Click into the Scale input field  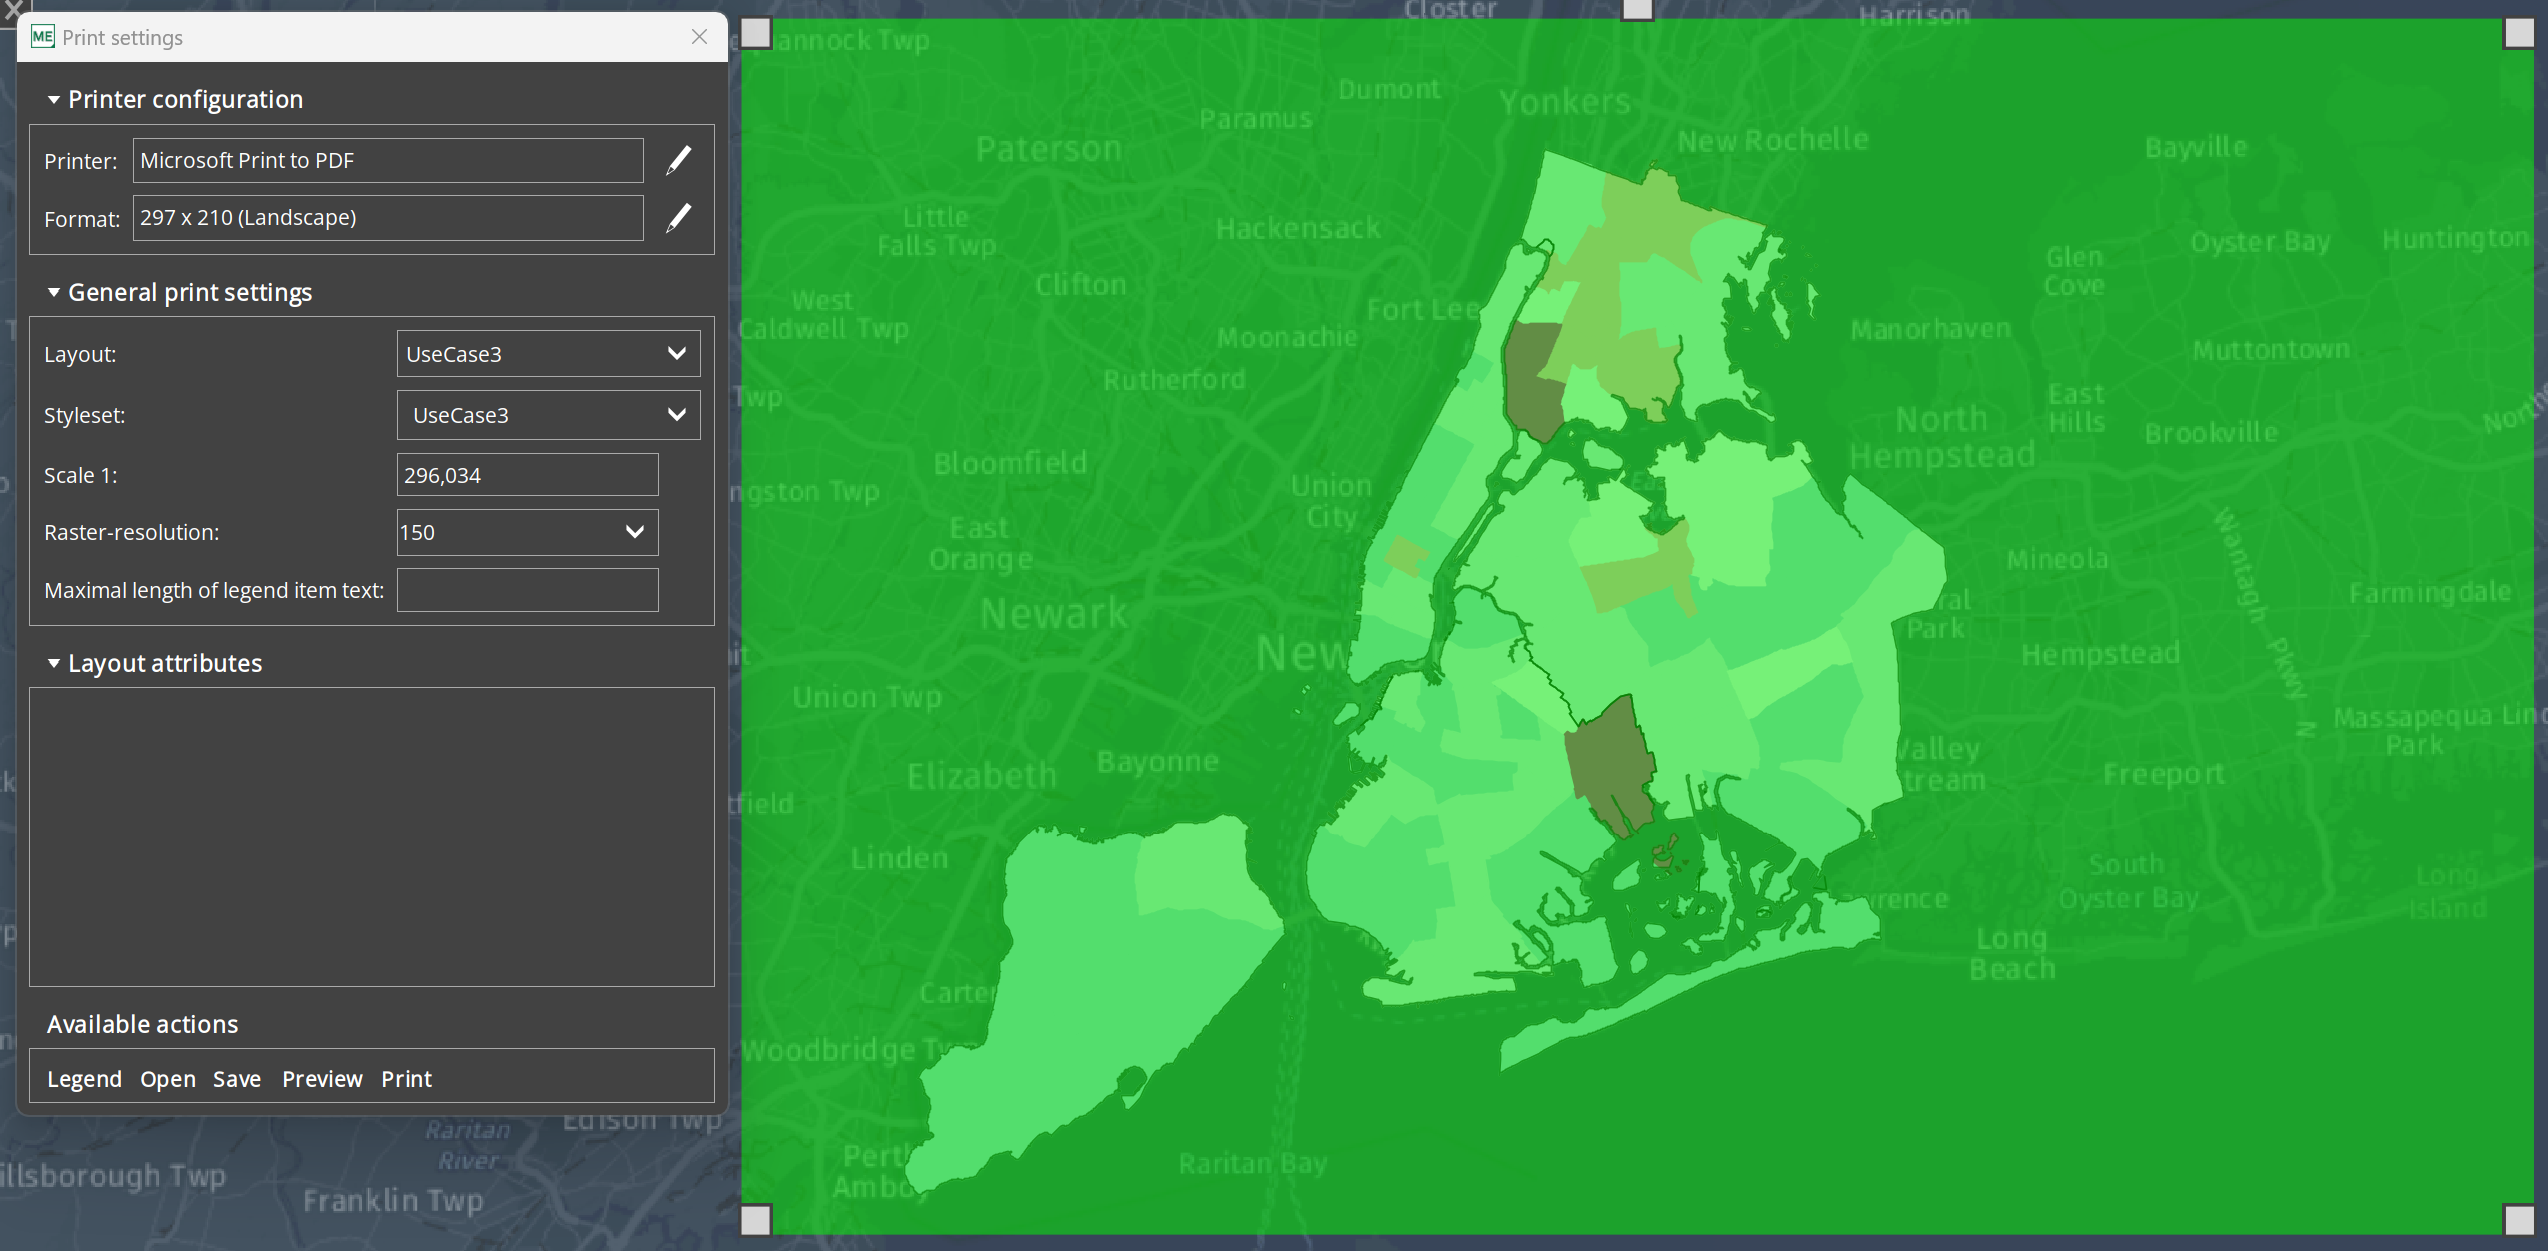coord(527,475)
